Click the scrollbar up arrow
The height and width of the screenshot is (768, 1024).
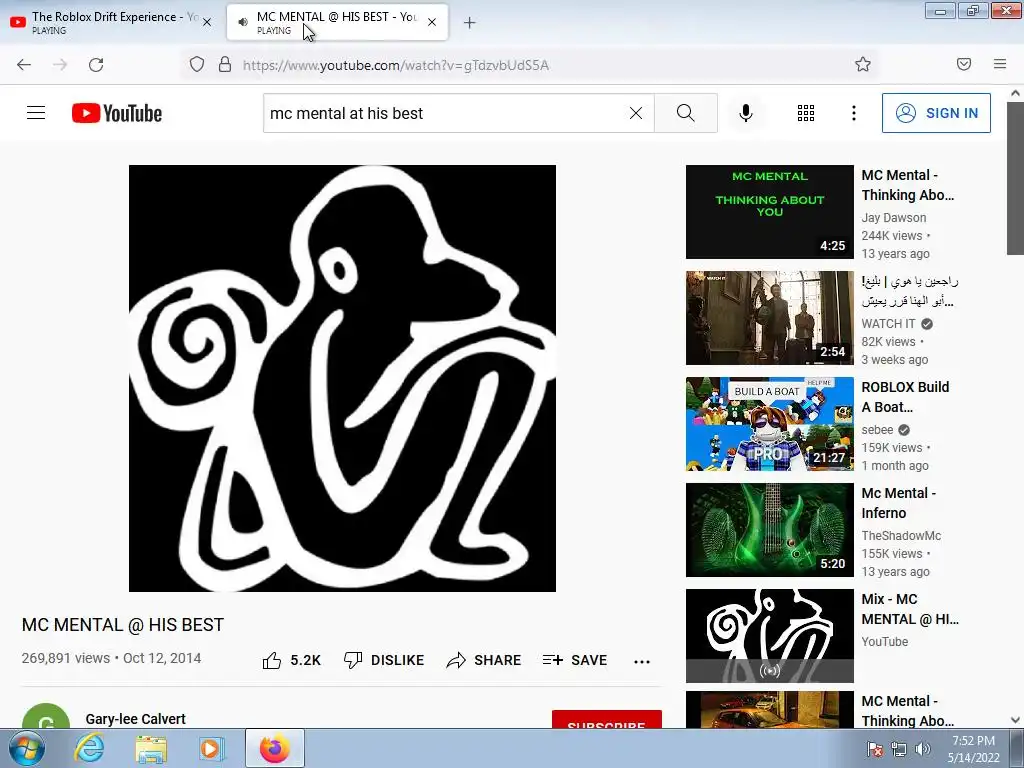tap(1015, 93)
